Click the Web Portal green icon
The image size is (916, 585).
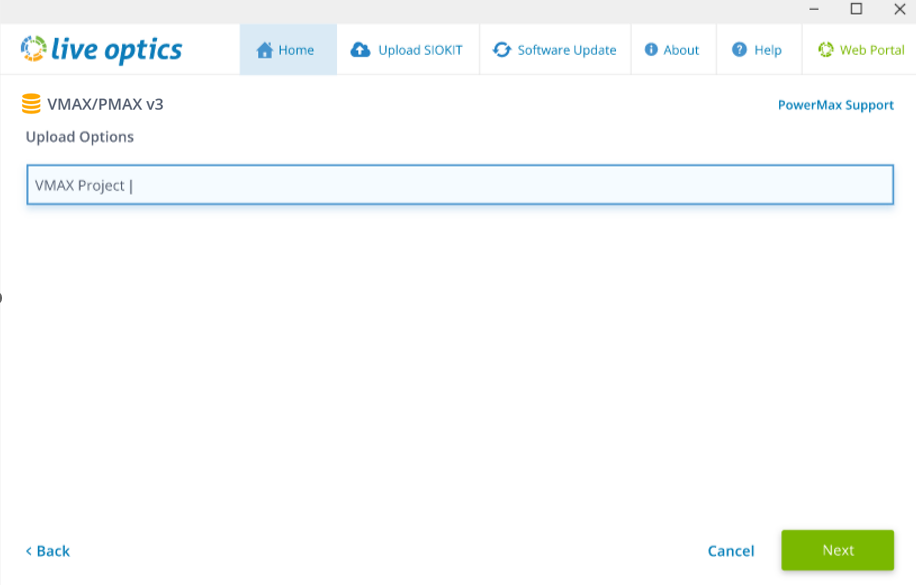point(826,50)
